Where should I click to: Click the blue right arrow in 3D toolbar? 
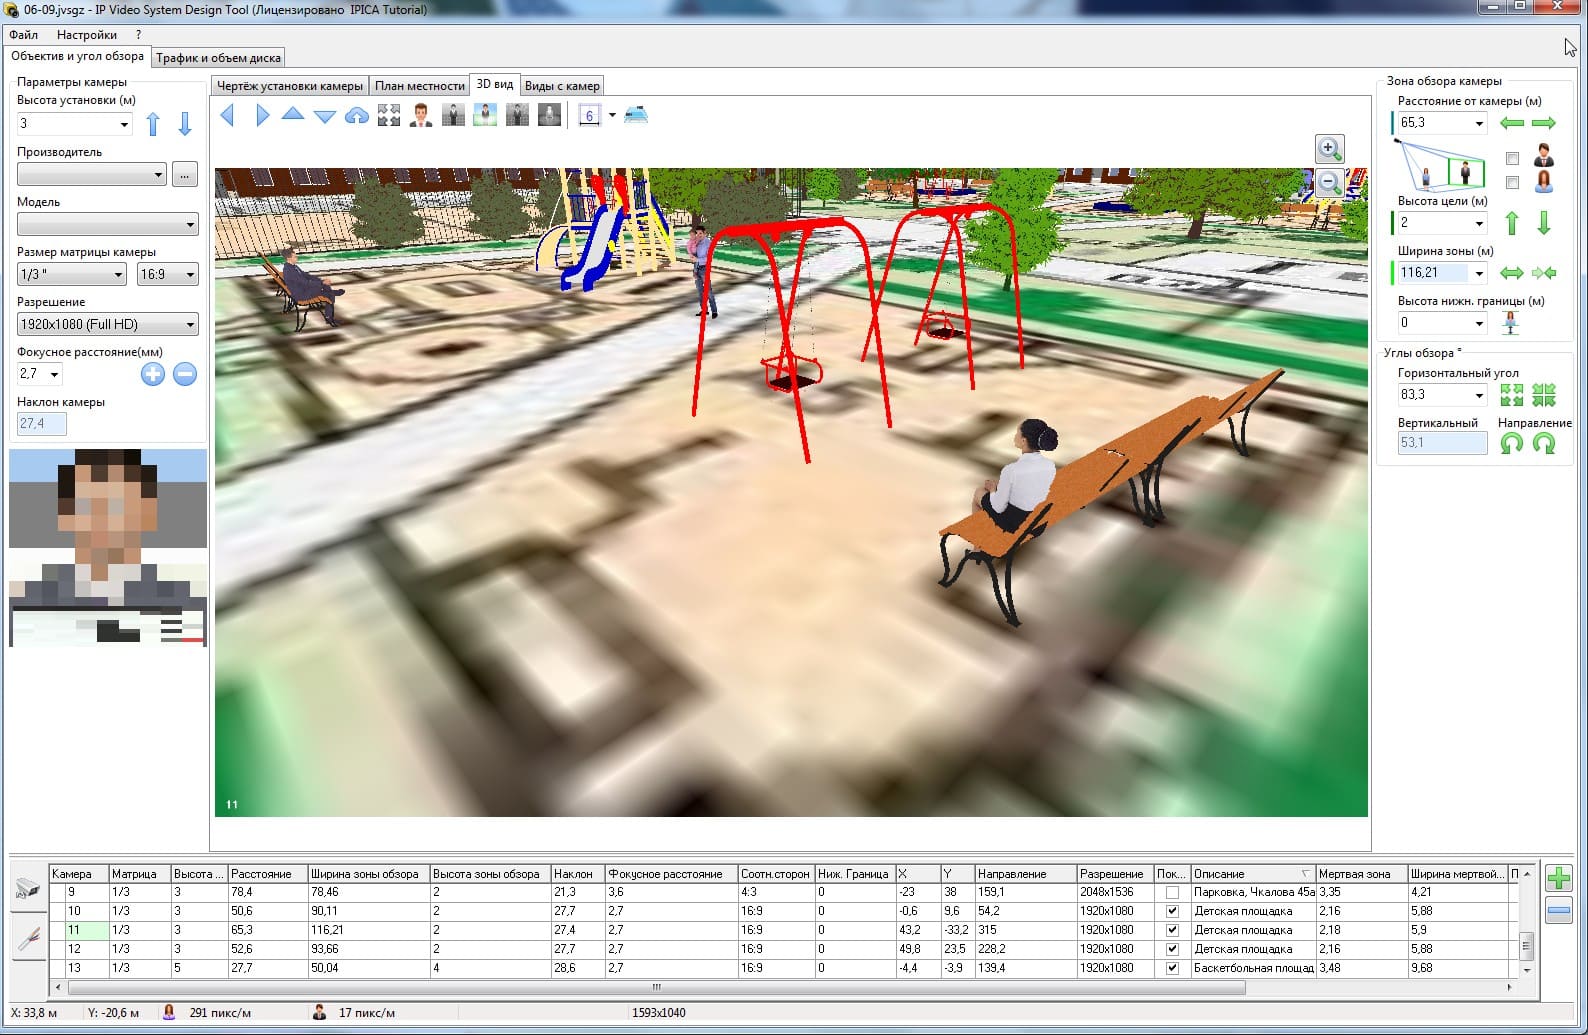click(262, 115)
